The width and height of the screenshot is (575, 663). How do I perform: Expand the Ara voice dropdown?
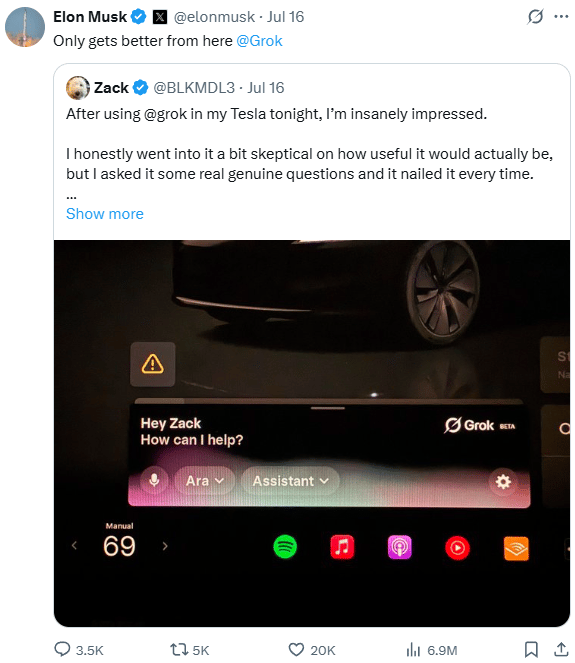tap(204, 481)
